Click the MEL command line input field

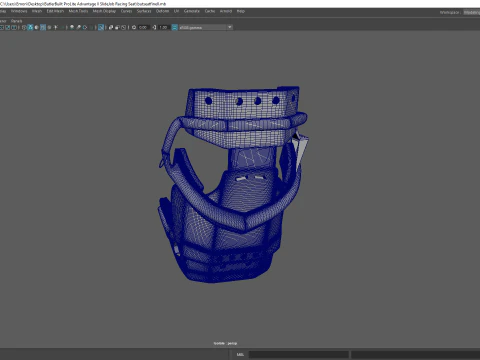299,354
